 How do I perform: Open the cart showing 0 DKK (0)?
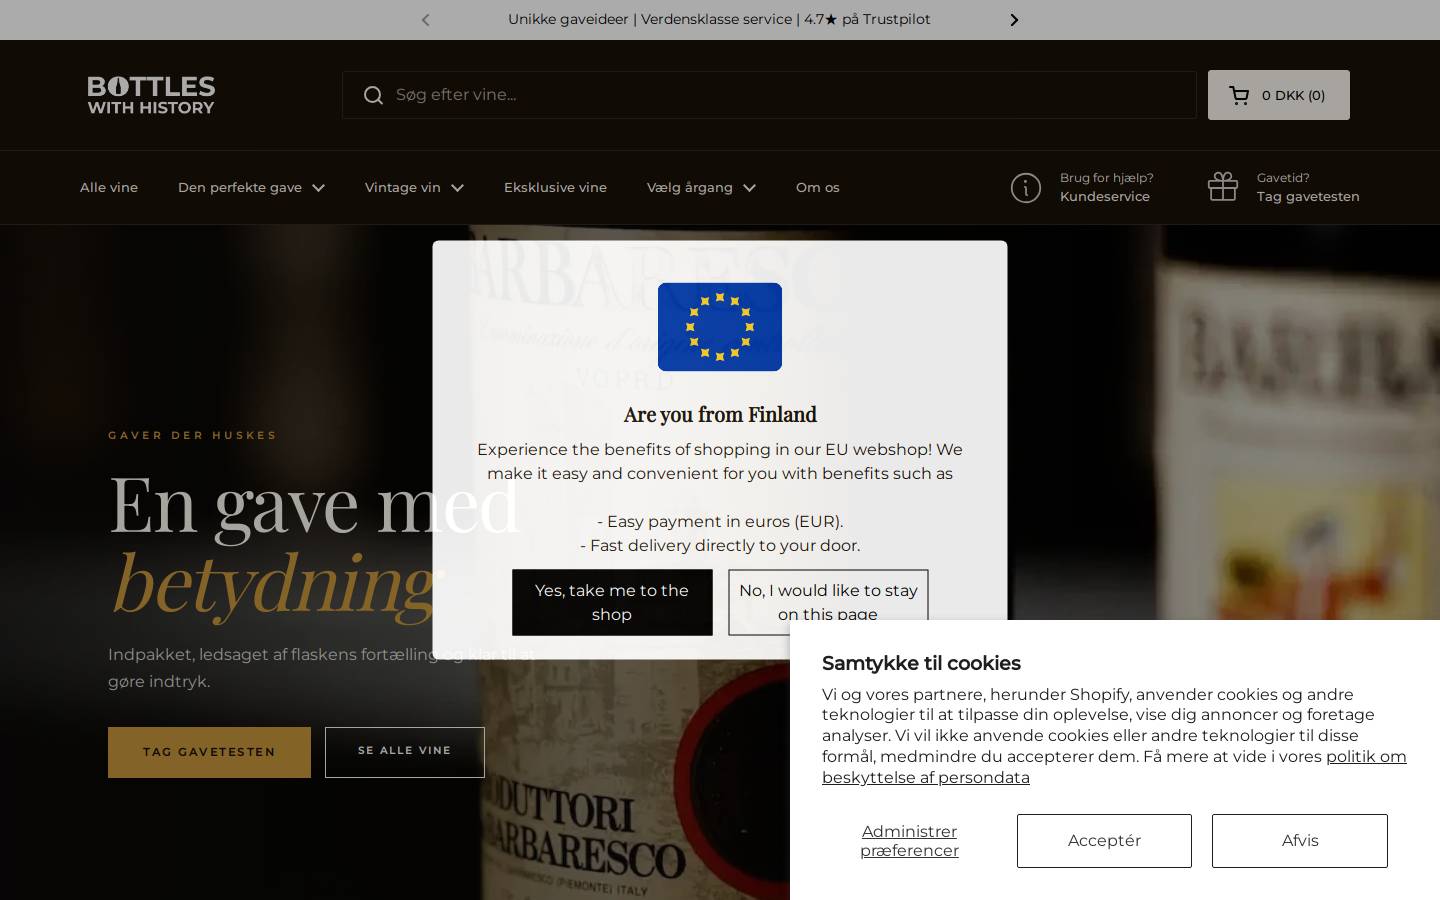1278,95
